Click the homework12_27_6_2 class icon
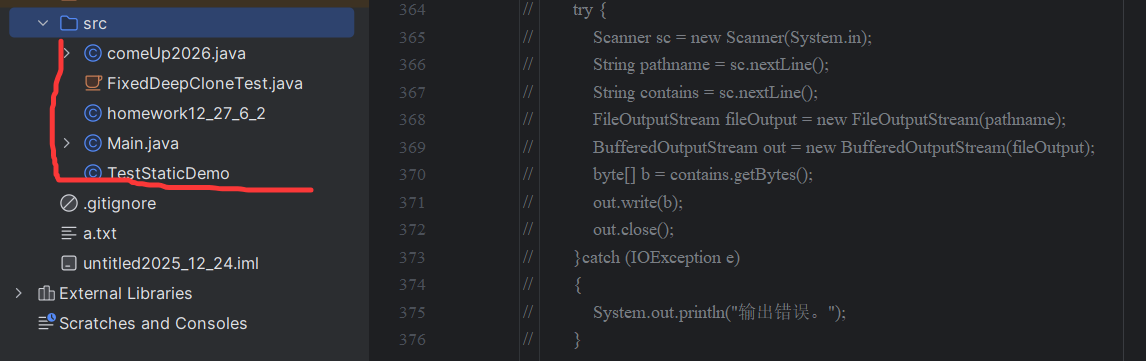Image resolution: width=1146 pixels, height=361 pixels. pyautogui.click(x=92, y=113)
